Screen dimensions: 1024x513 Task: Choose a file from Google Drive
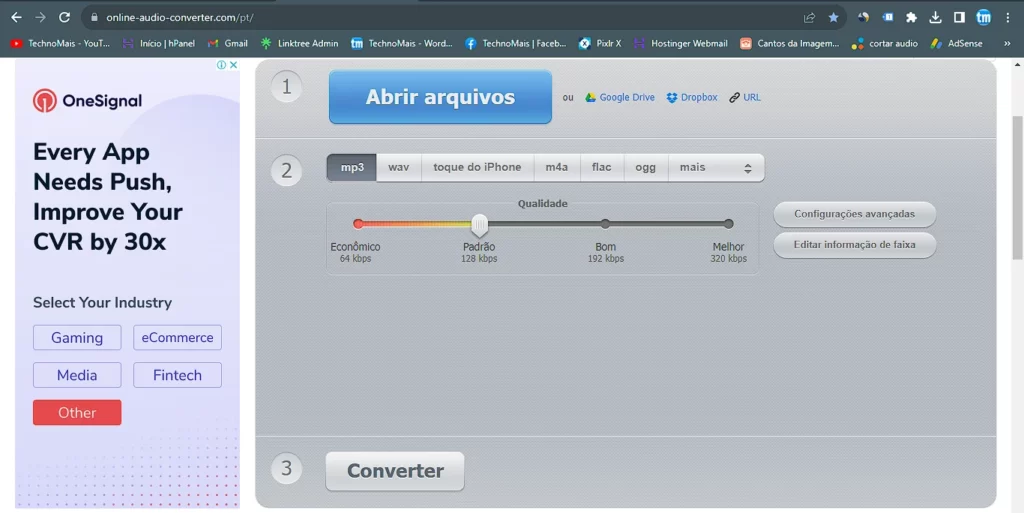(620, 97)
